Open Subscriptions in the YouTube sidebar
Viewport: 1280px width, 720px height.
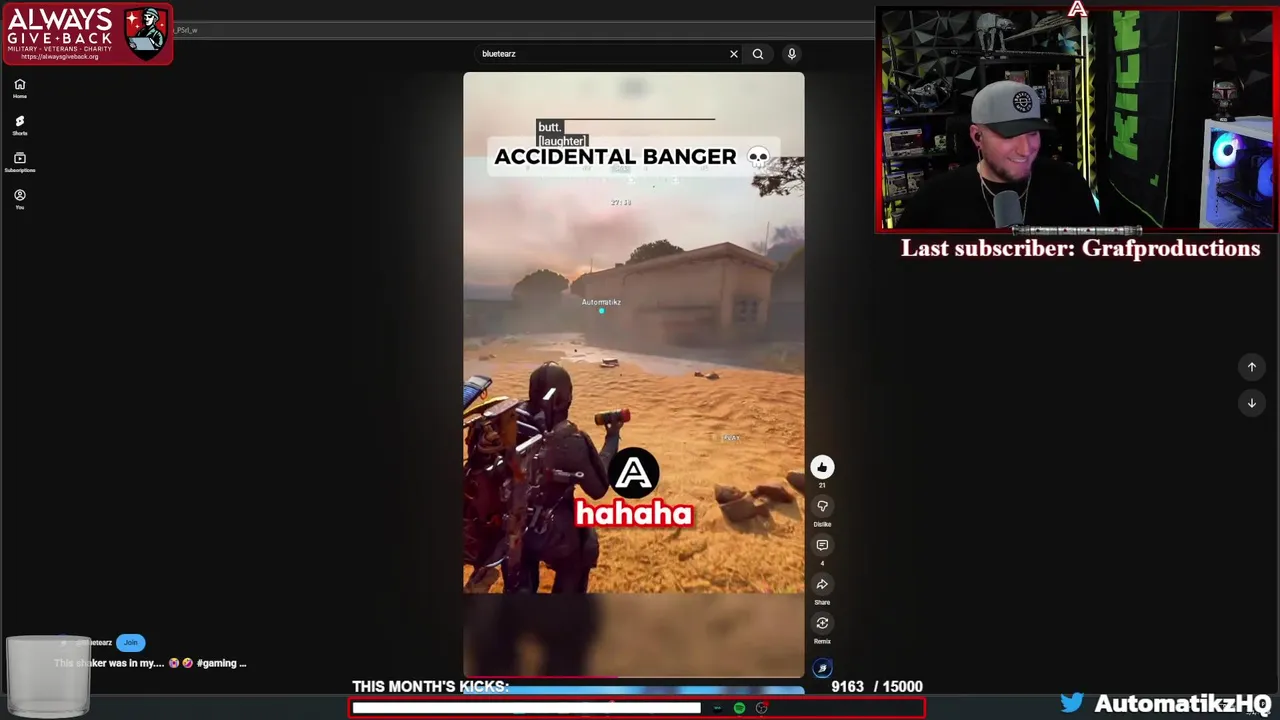coord(19,162)
